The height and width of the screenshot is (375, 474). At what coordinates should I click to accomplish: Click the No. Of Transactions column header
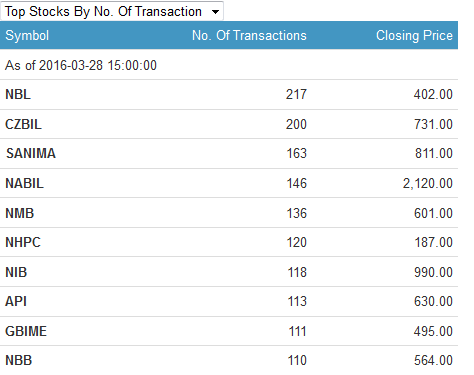[249, 35]
